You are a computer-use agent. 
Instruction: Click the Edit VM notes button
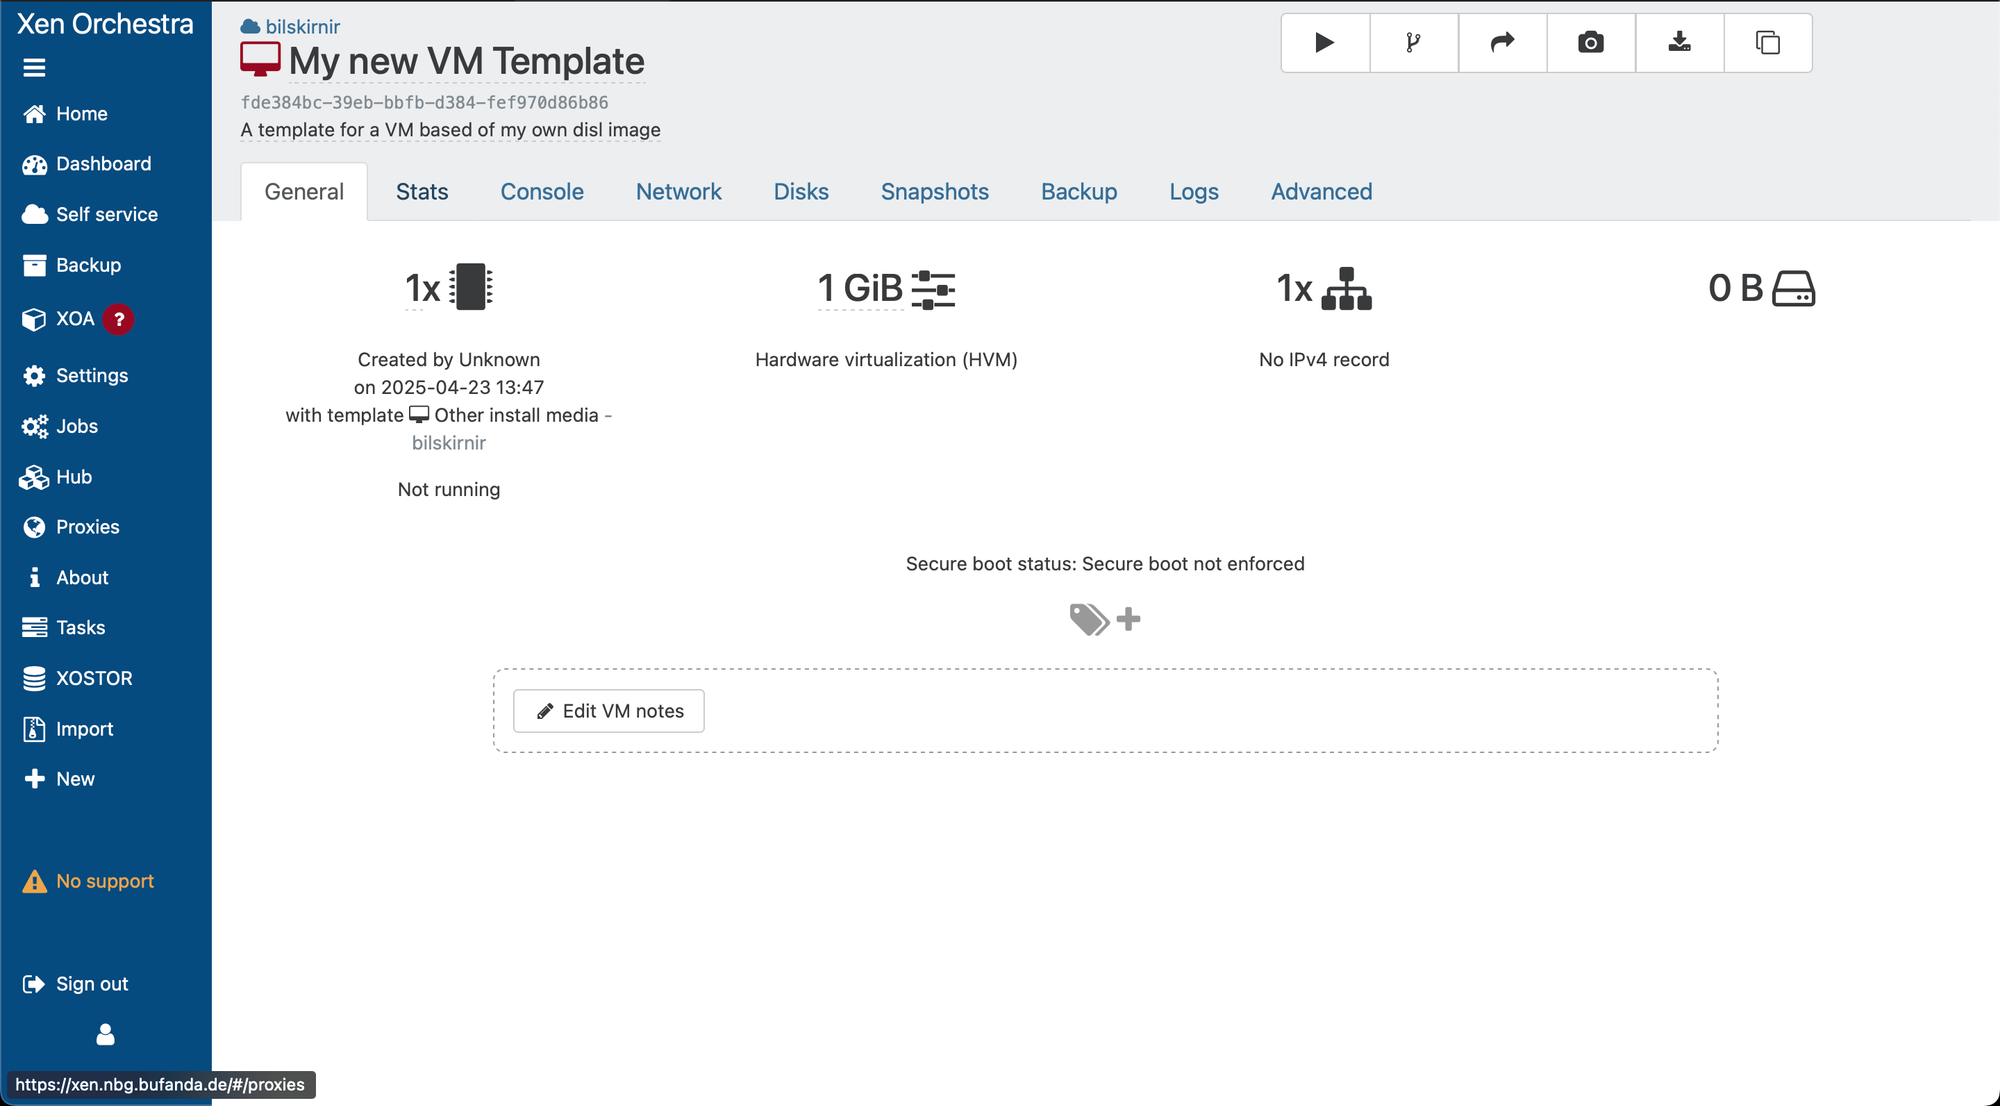point(609,711)
